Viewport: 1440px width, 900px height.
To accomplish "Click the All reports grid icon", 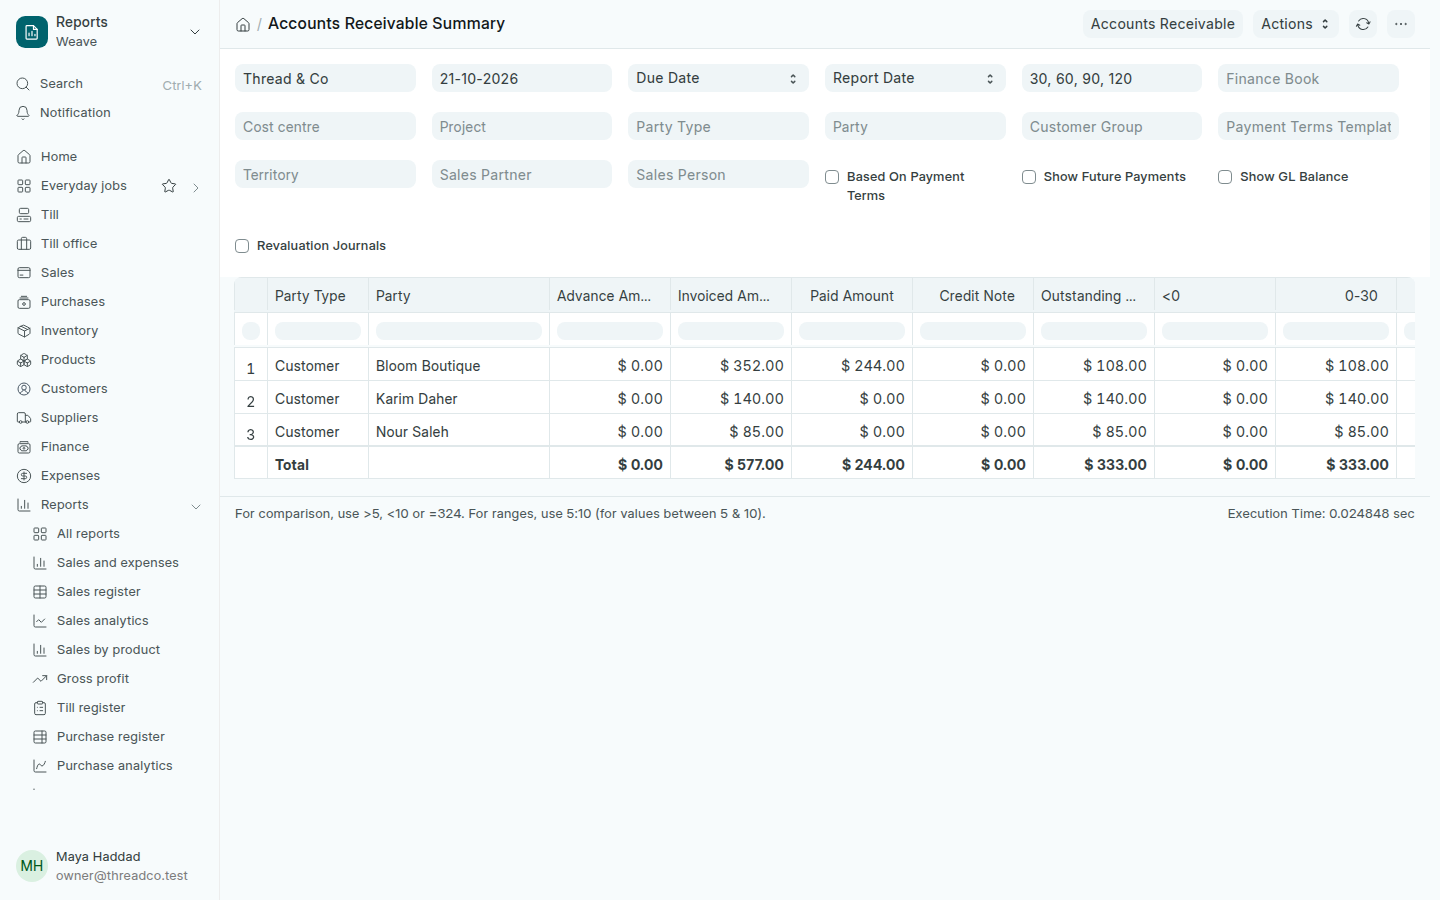I will (40, 534).
